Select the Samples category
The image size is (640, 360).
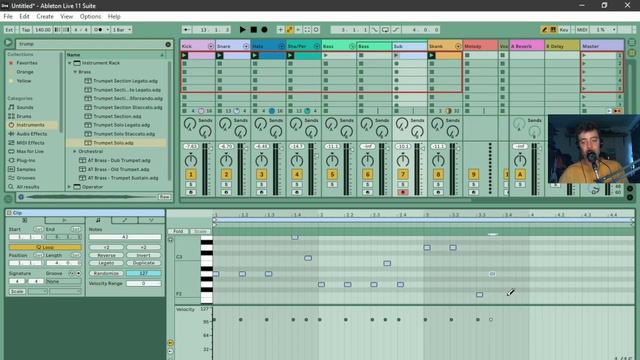26,169
